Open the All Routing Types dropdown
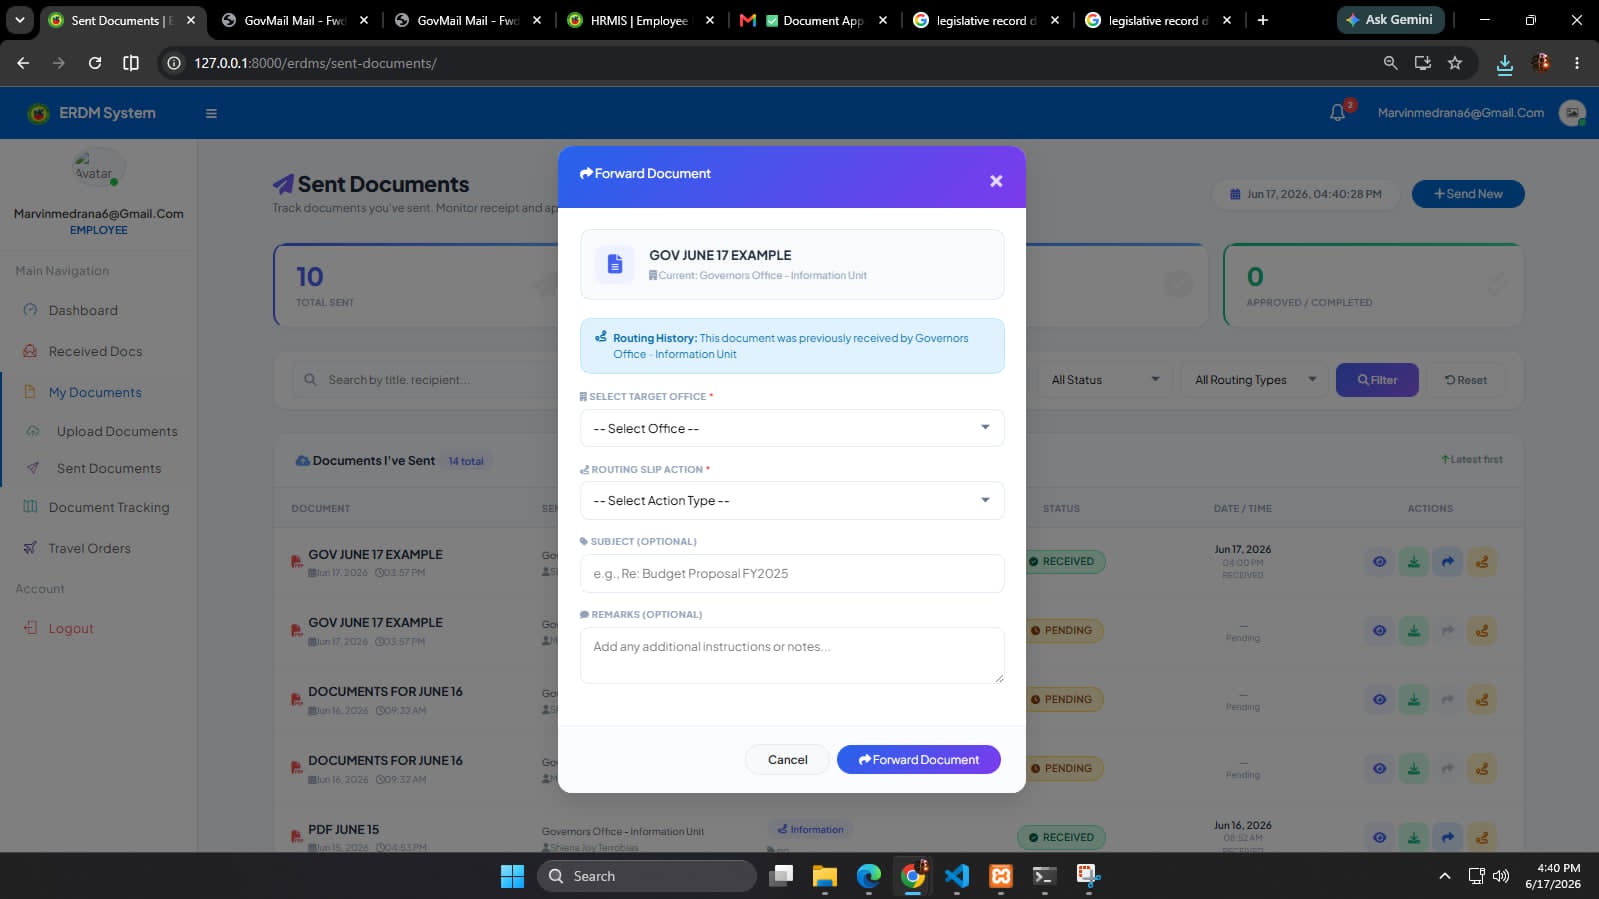 tap(1254, 380)
